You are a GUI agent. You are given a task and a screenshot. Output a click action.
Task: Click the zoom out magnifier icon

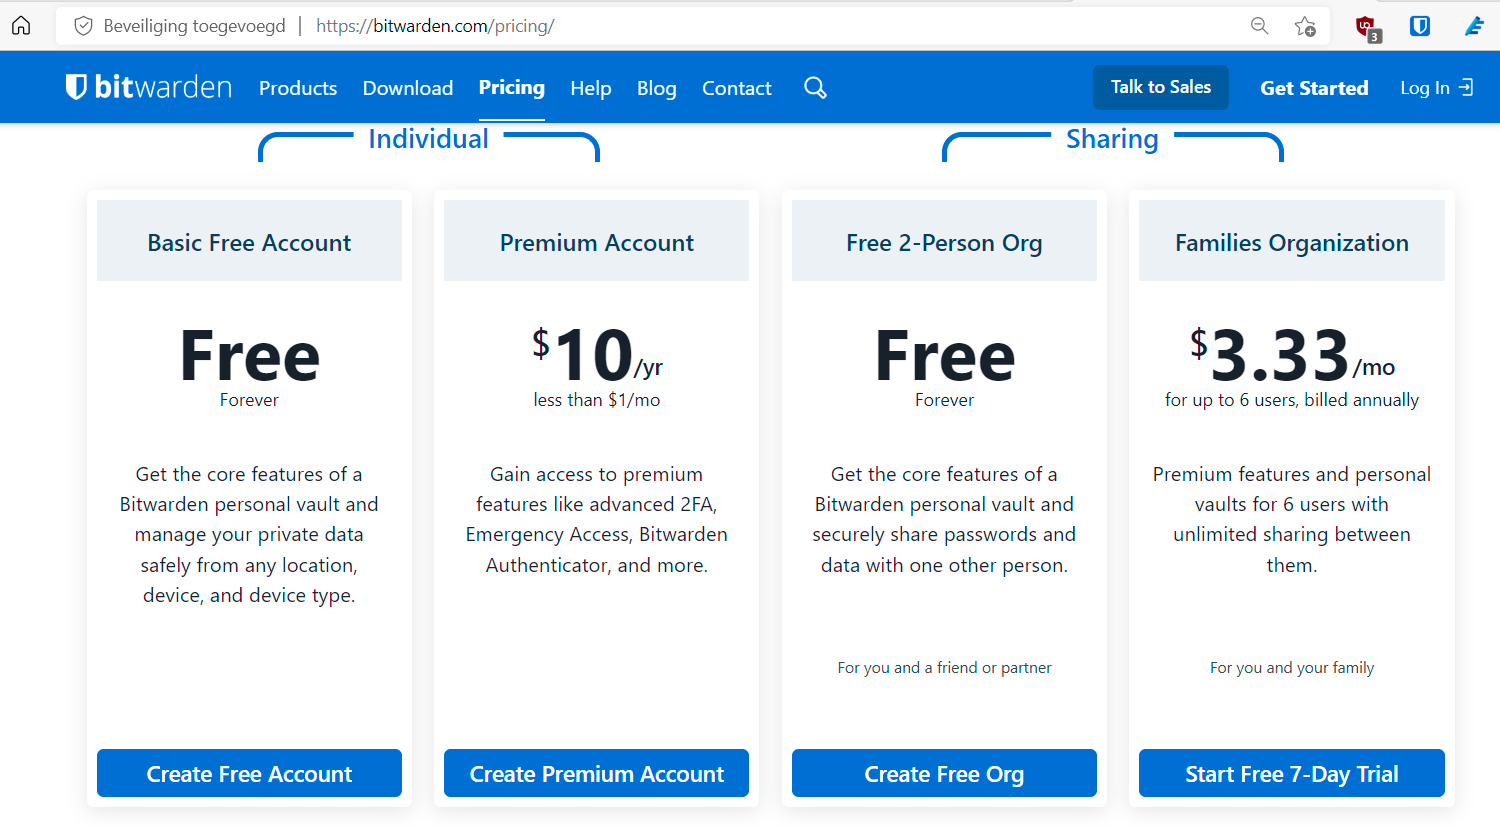tap(1260, 26)
